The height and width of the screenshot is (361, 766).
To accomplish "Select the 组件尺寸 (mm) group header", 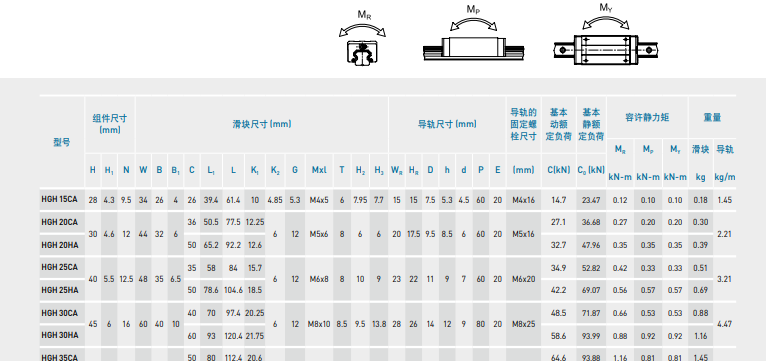I will pyautogui.click(x=110, y=124).
